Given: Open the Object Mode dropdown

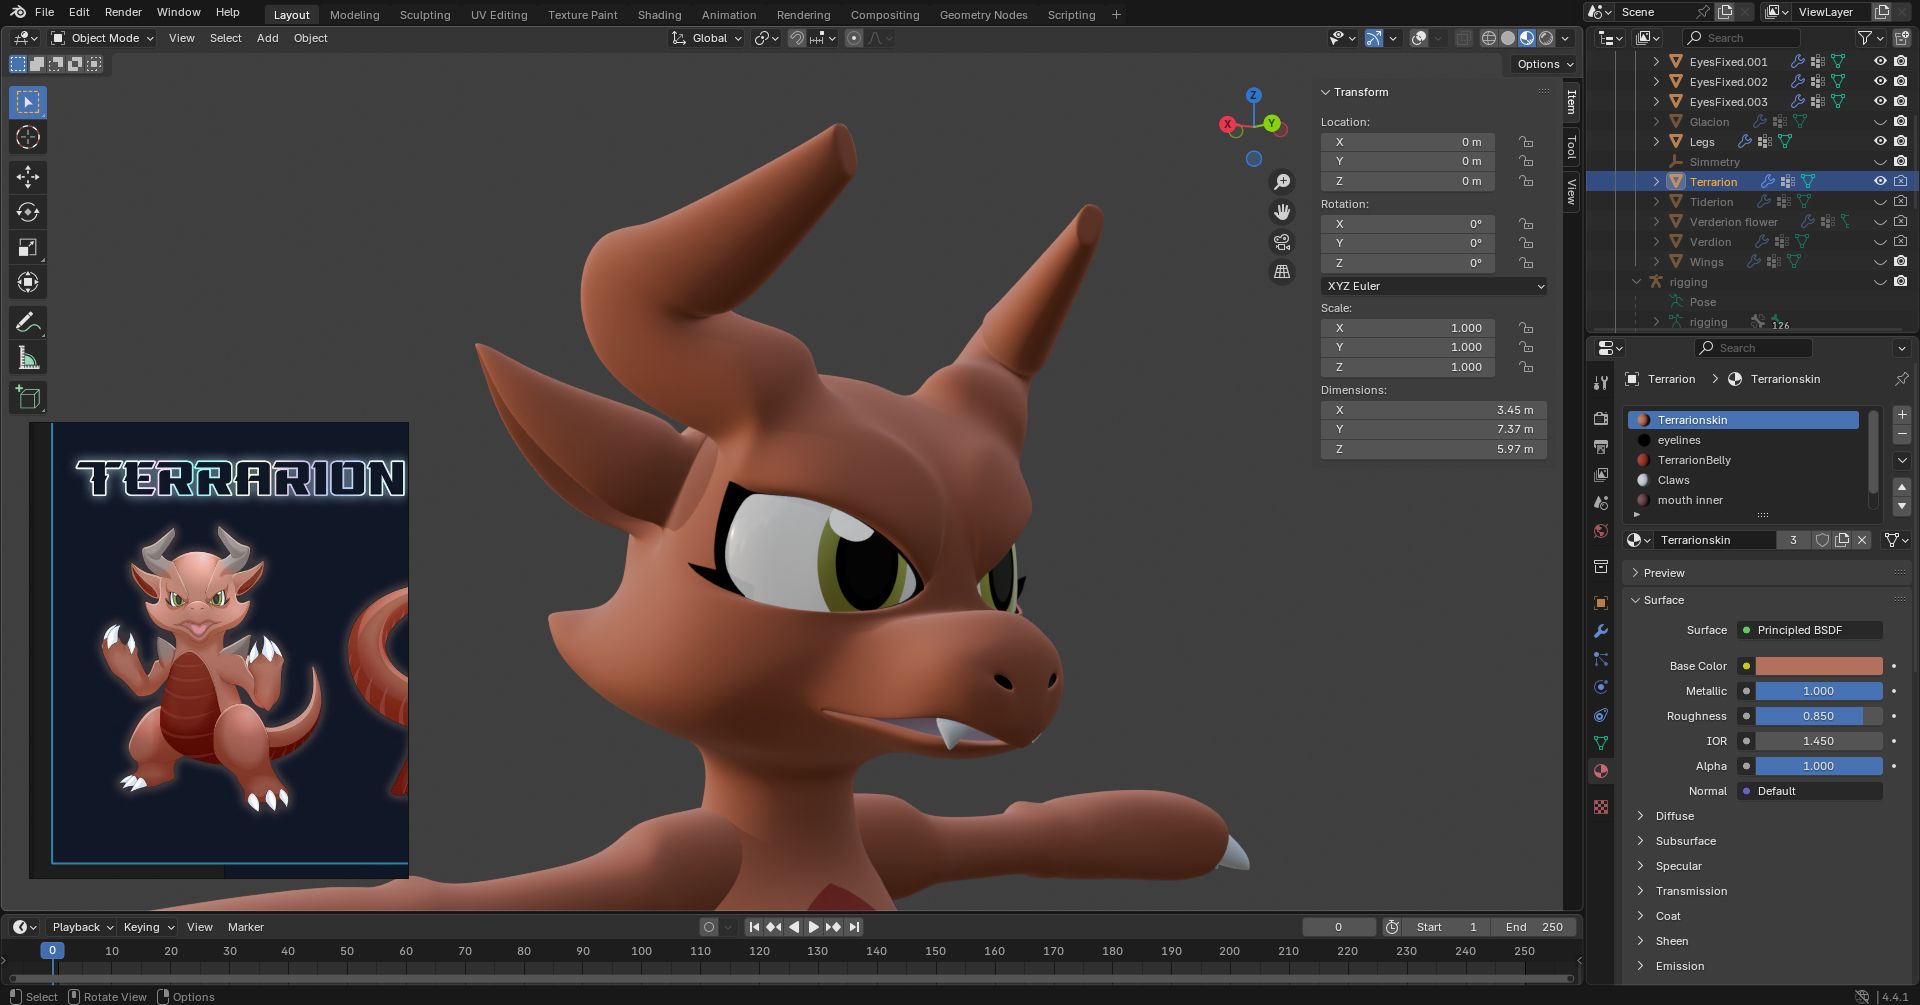Looking at the screenshot, I should coord(103,38).
